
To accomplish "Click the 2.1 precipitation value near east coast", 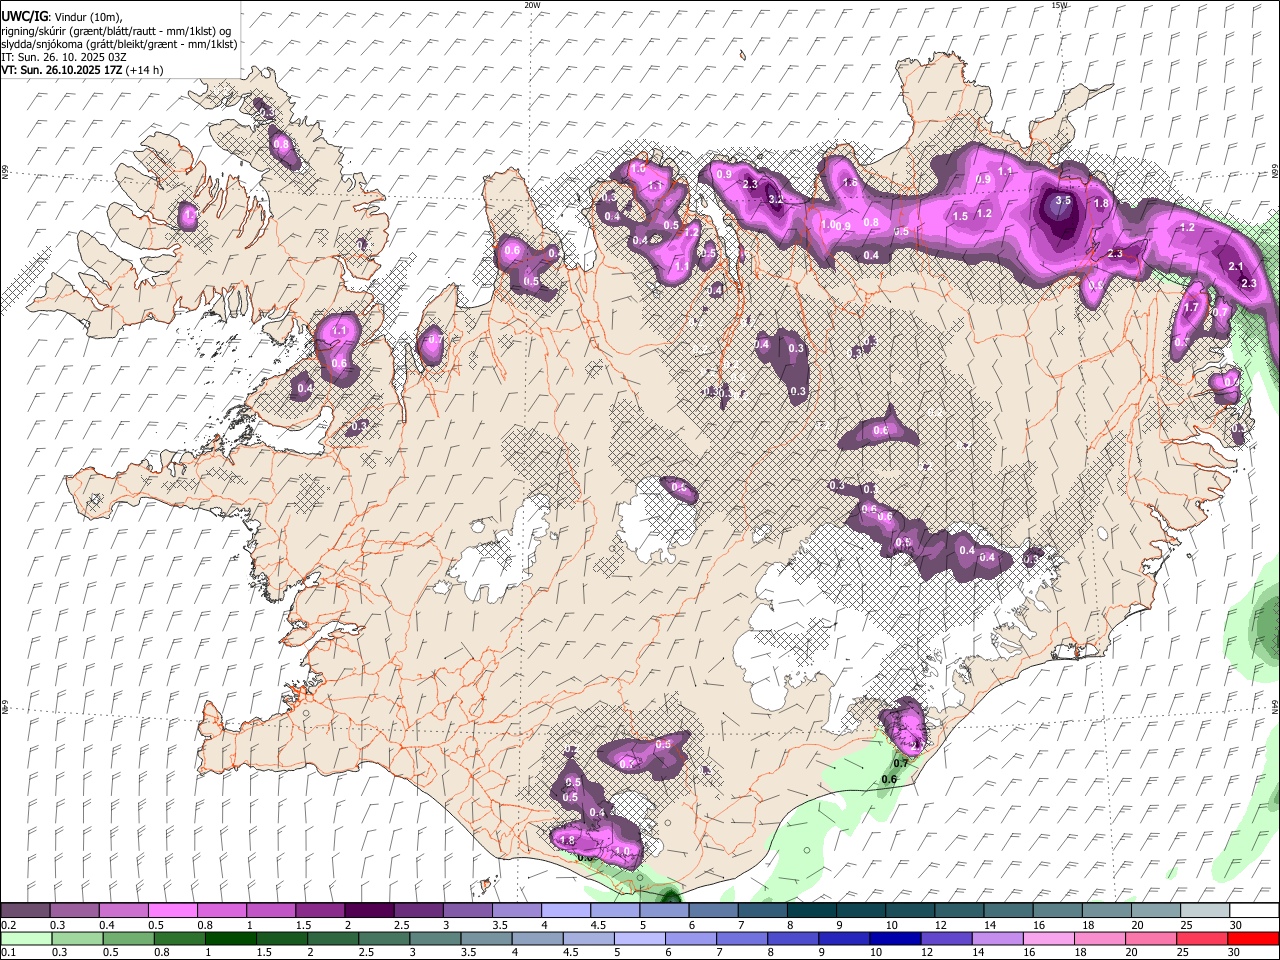I will [x=1235, y=266].
